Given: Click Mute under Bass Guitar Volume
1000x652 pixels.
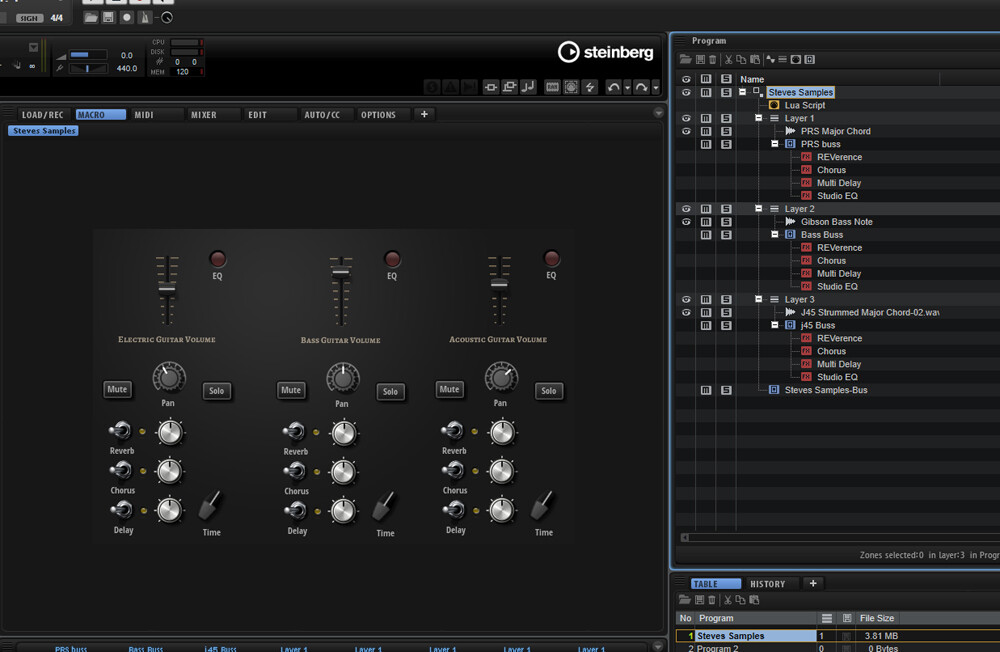Looking at the screenshot, I should click(x=291, y=390).
